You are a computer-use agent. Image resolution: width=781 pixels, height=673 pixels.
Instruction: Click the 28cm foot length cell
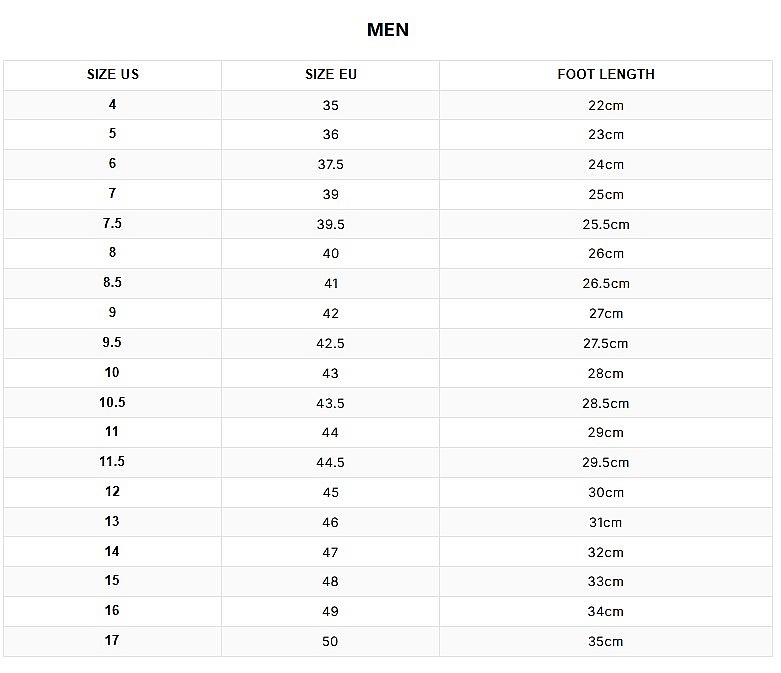click(x=606, y=373)
